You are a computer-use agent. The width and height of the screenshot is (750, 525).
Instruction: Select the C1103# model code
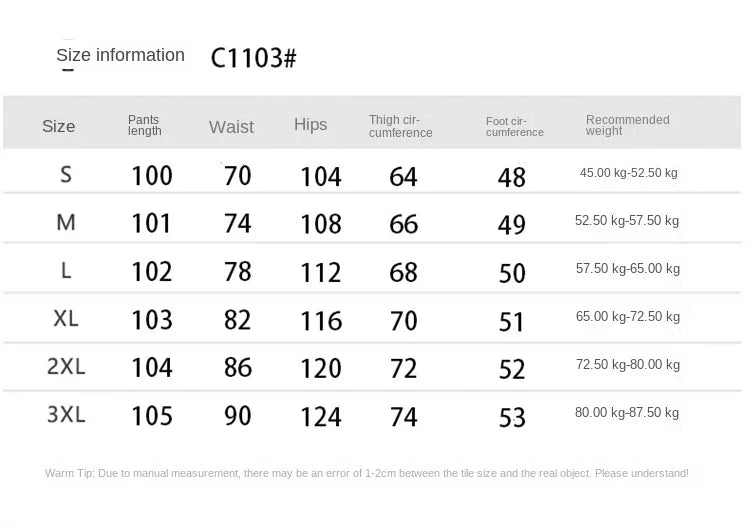pos(254,58)
